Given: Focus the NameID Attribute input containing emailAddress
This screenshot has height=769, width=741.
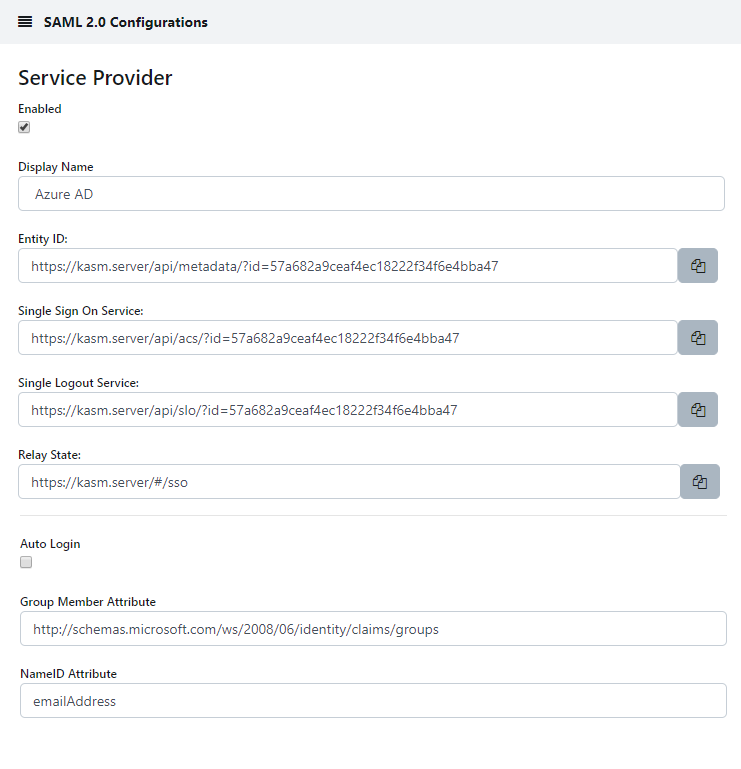Looking at the screenshot, I should pyautogui.click(x=372, y=701).
